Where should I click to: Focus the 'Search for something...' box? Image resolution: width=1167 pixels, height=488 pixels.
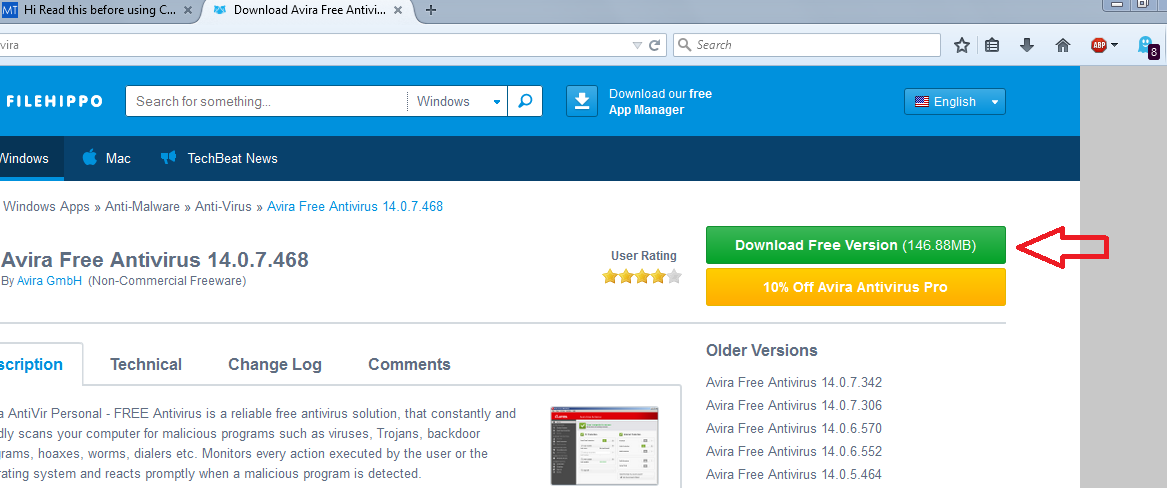point(266,101)
